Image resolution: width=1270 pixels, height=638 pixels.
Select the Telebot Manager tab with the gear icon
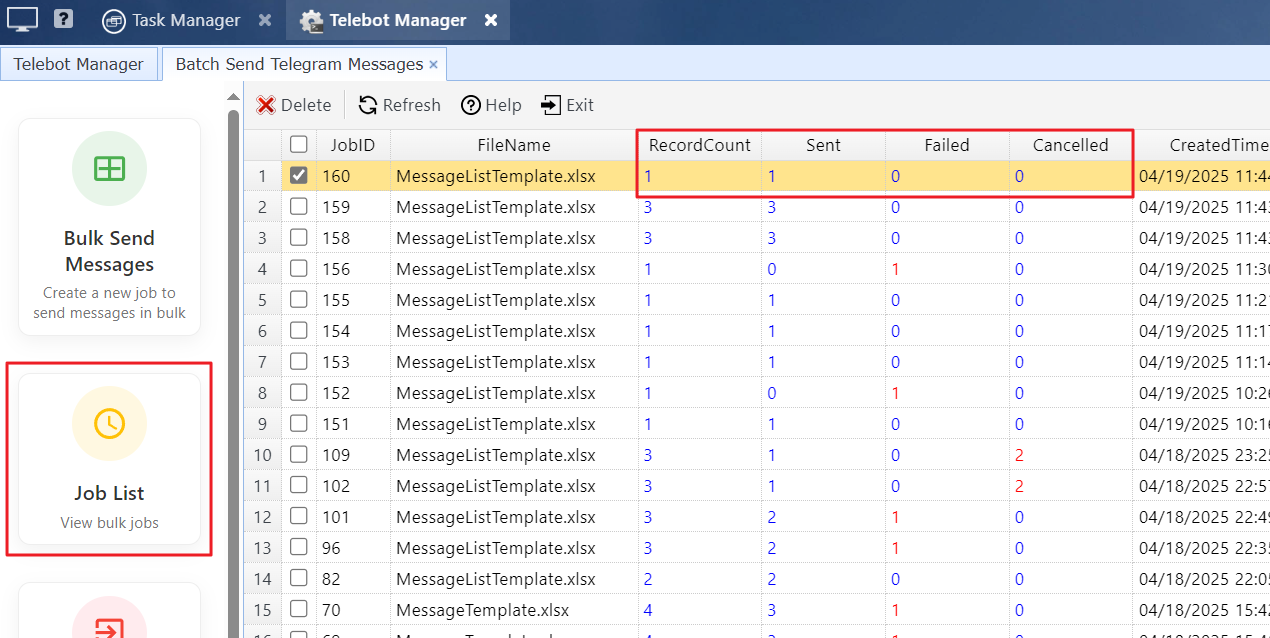[x=397, y=20]
